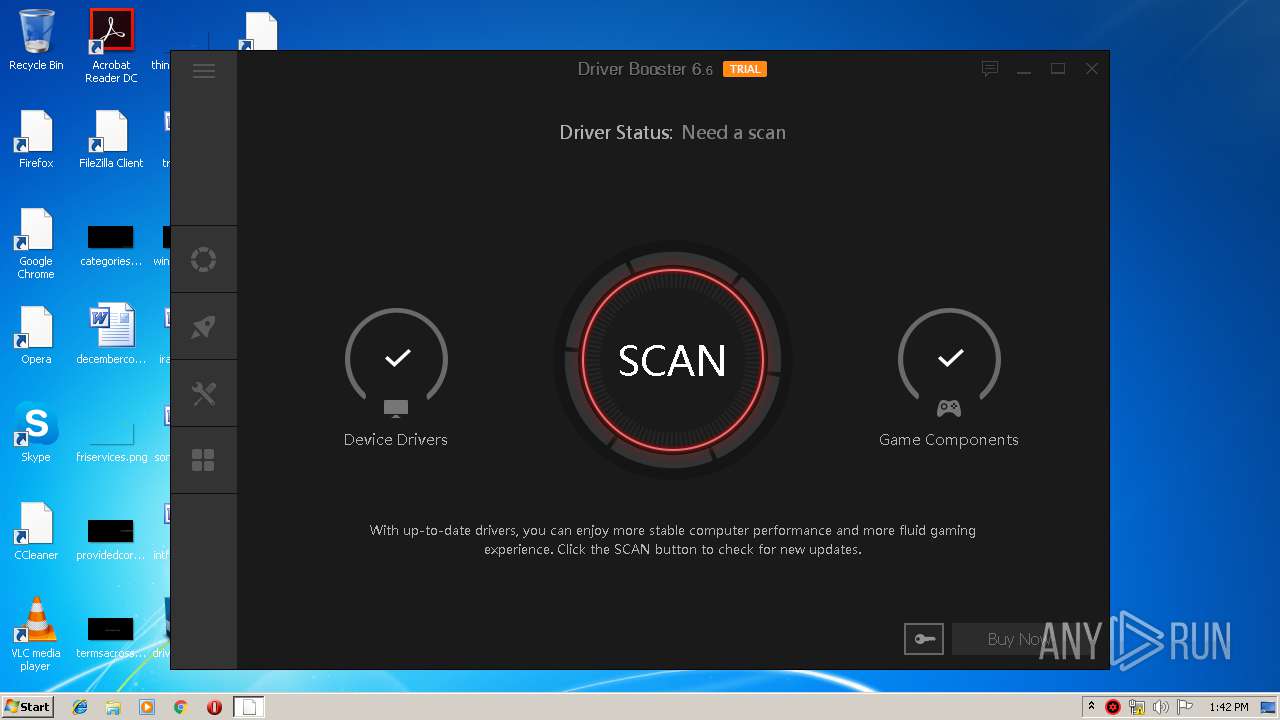Select termsacross desktop file

(111, 638)
